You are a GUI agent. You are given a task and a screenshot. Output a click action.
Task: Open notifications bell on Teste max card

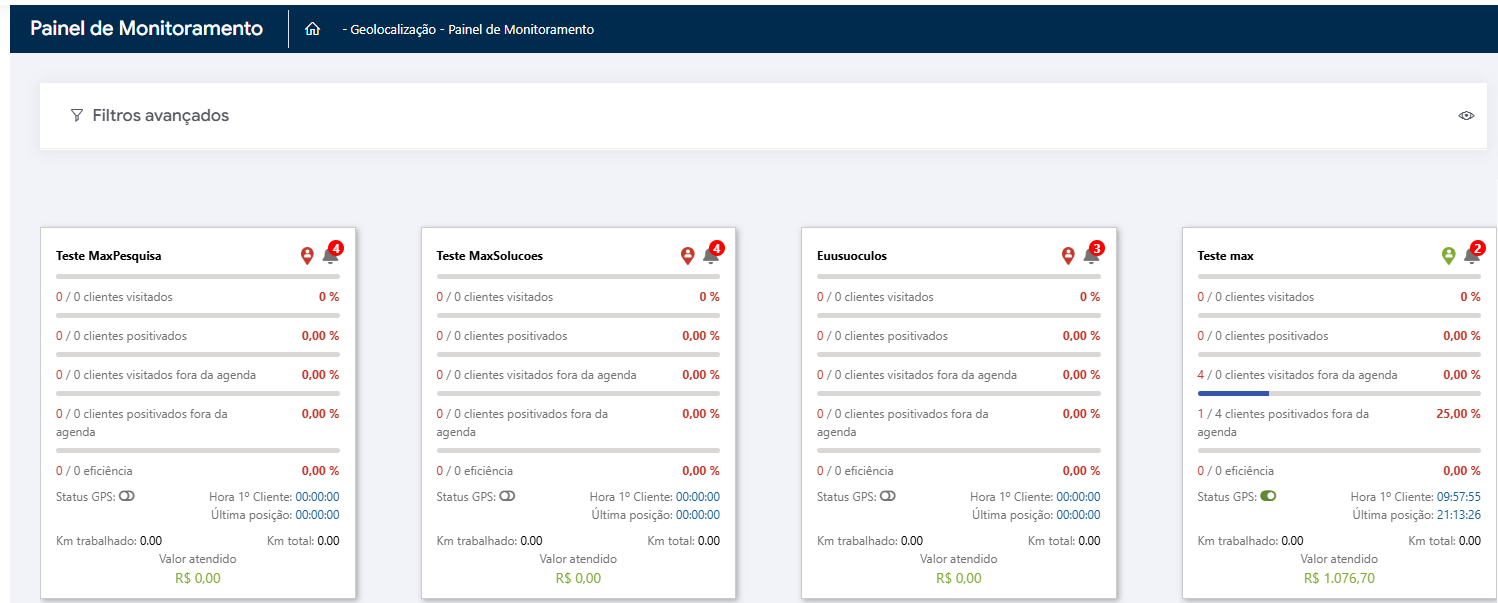pyautogui.click(x=1471, y=256)
